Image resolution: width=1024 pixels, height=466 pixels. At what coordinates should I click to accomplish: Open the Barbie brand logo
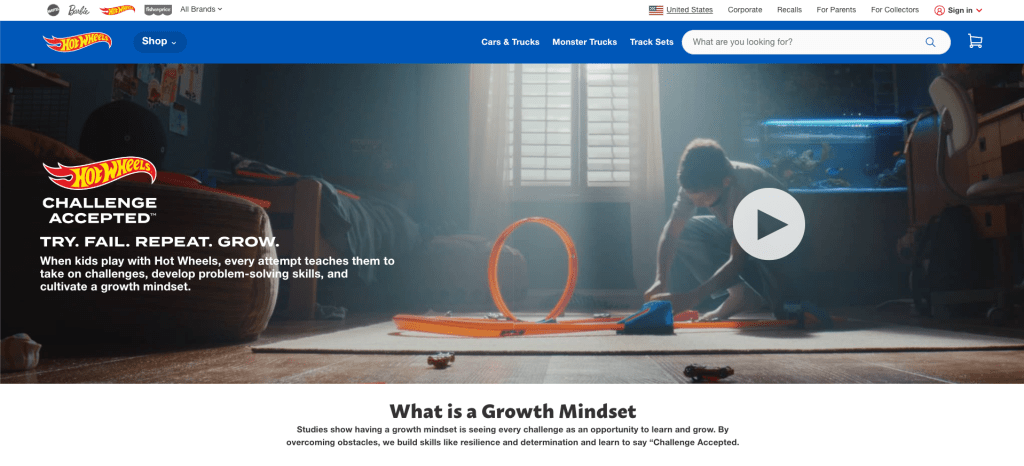coord(79,10)
